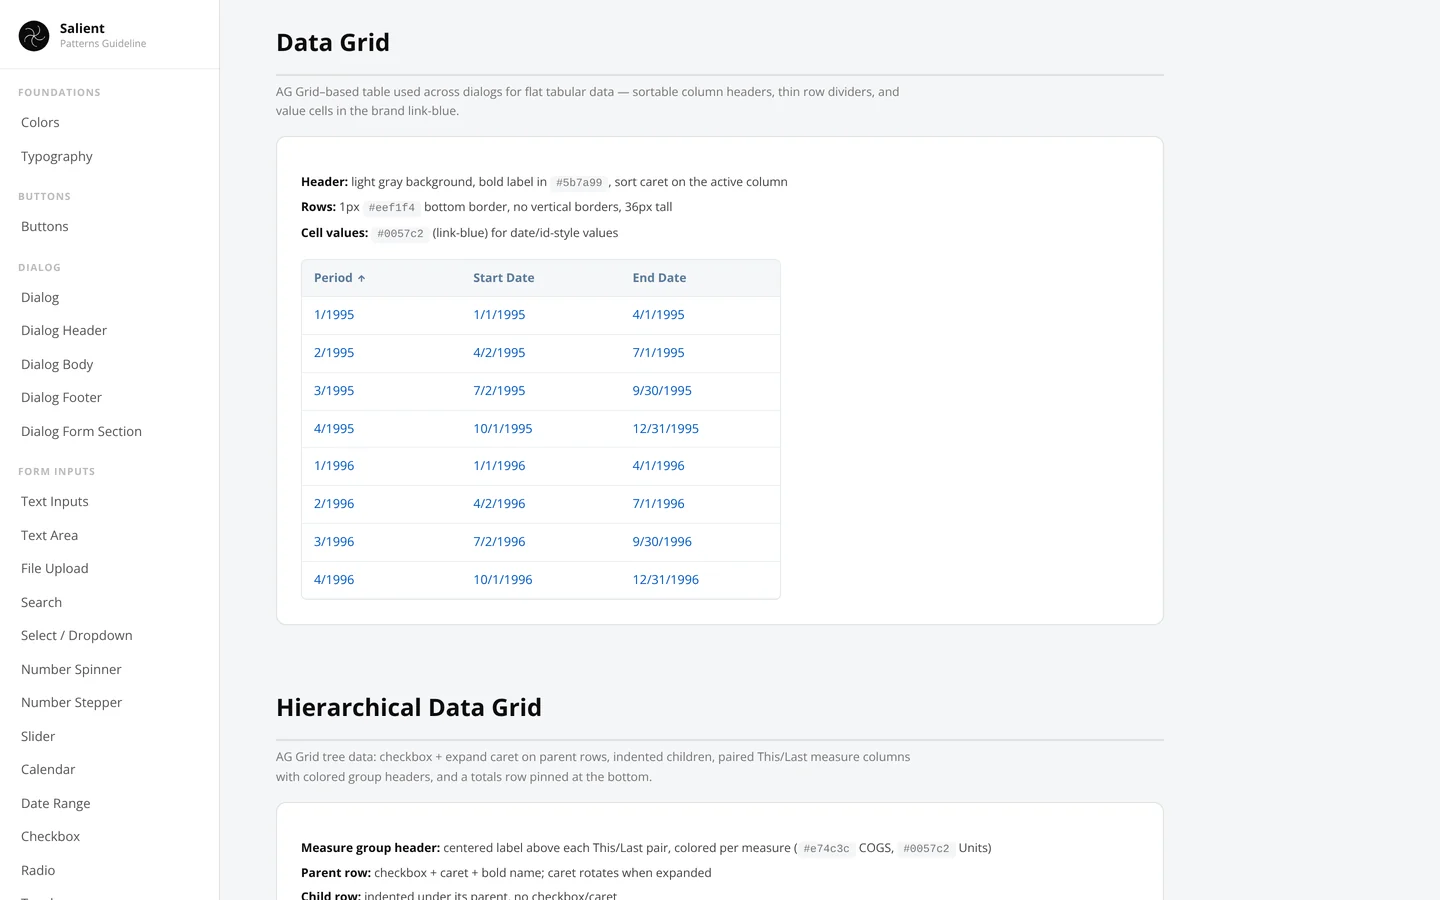
Task: Click start date 4/2/1995
Action: (x=499, y=352)
